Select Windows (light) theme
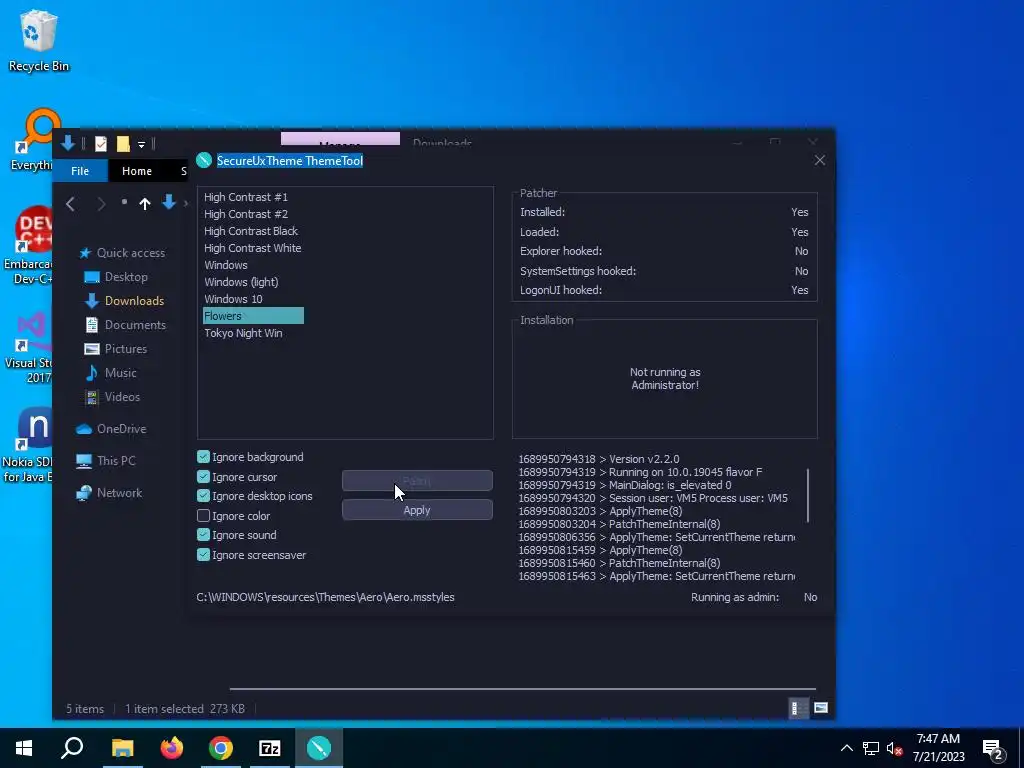Viewport: 1024px width, 768px height. point(241,281)
